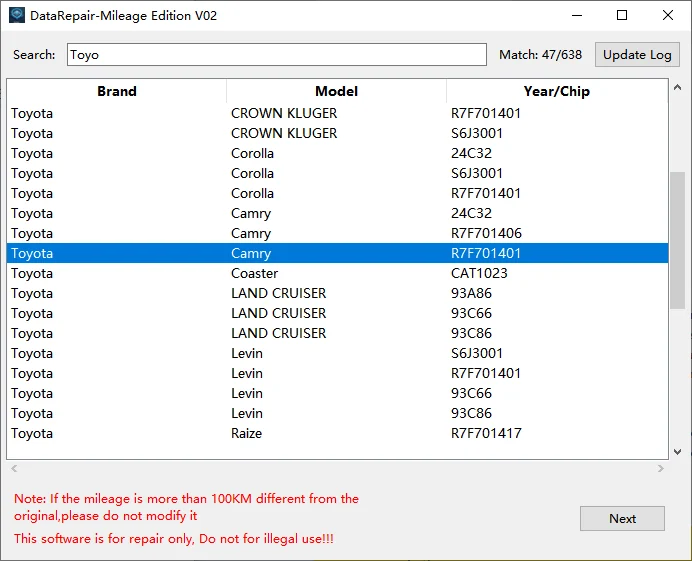The image size is (692, 561).
Task: Select the Camry 24C32 row
Action: pyautogui.click(x=337, y=213)
